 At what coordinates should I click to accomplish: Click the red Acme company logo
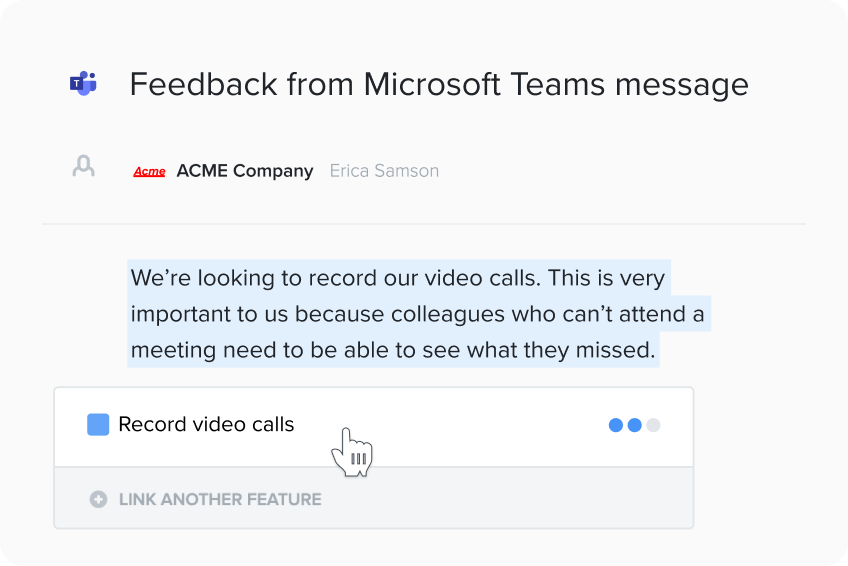[149, 171]
